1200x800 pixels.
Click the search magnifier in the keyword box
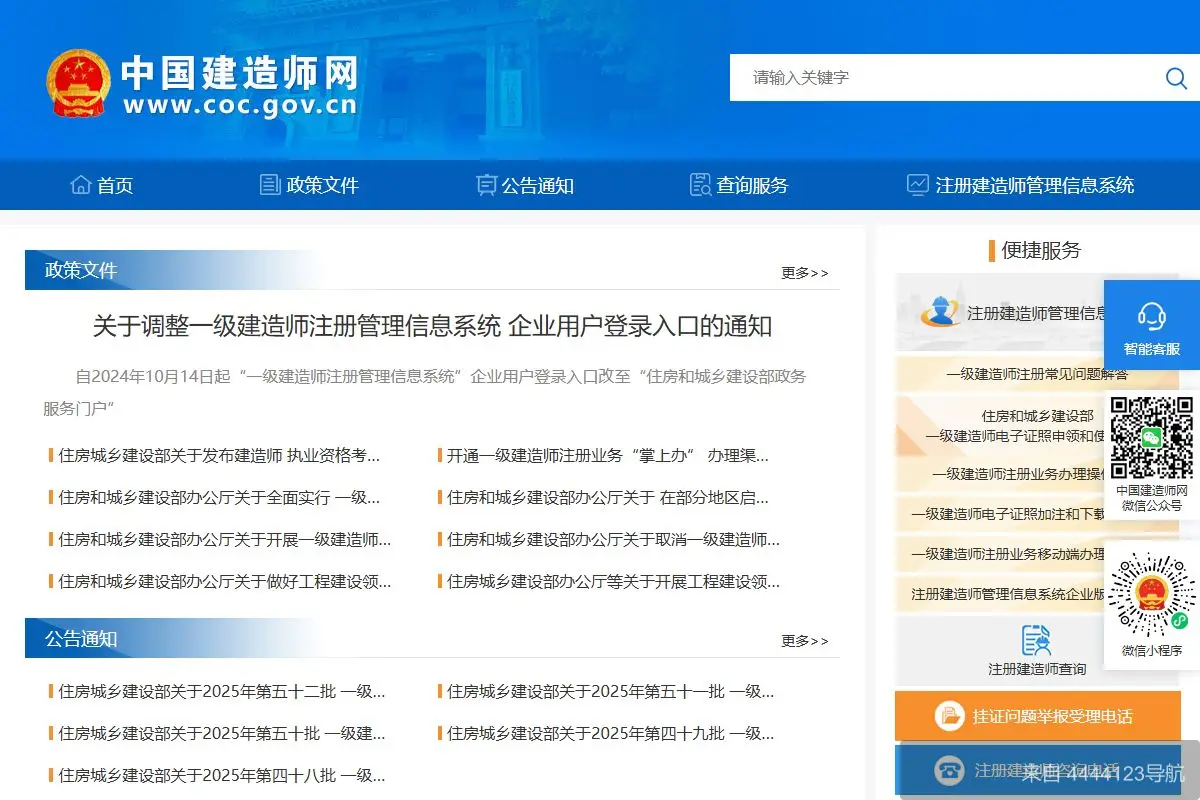1174,77
